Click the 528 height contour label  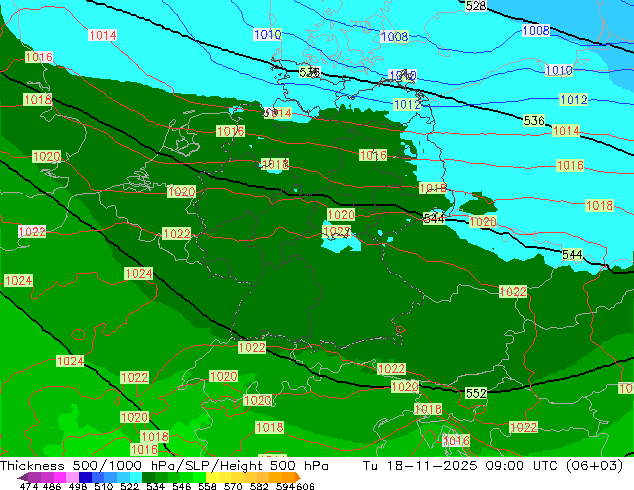[x=476, y=6]
